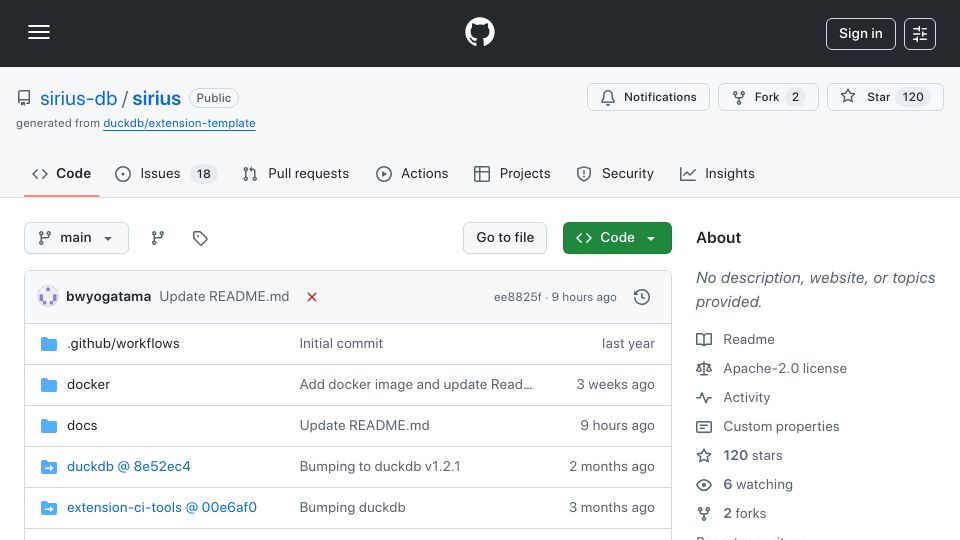Open the Bumping duckdb commit message
960x540 pixels.
(352, 508)
